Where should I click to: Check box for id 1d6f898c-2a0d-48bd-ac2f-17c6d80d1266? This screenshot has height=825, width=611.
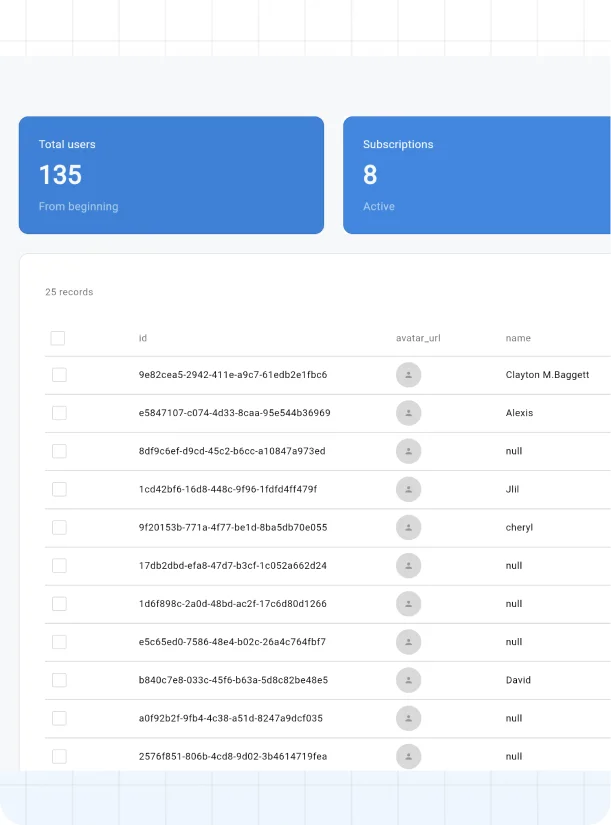coord(59,603)
